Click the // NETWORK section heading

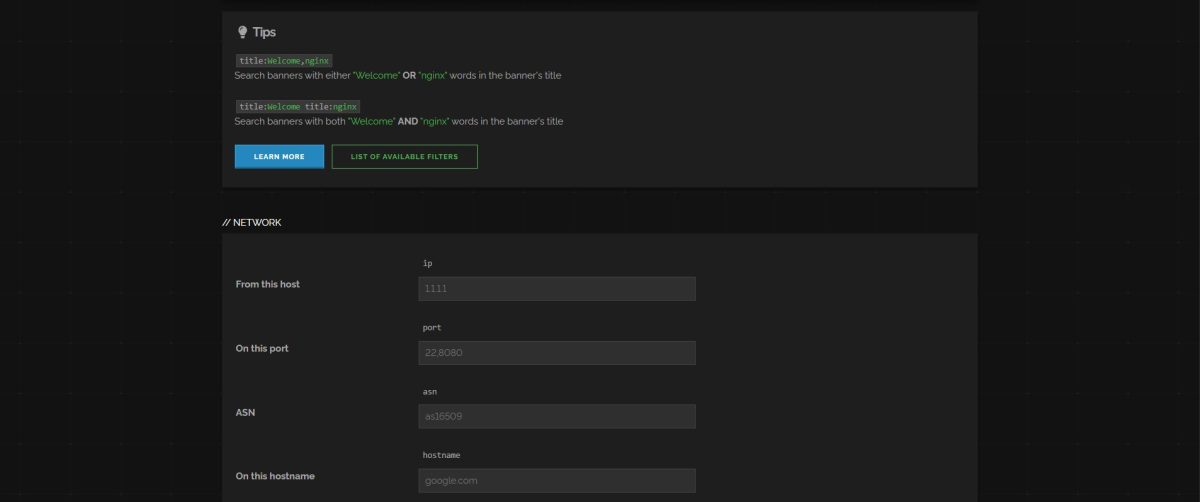pos(252,222)
